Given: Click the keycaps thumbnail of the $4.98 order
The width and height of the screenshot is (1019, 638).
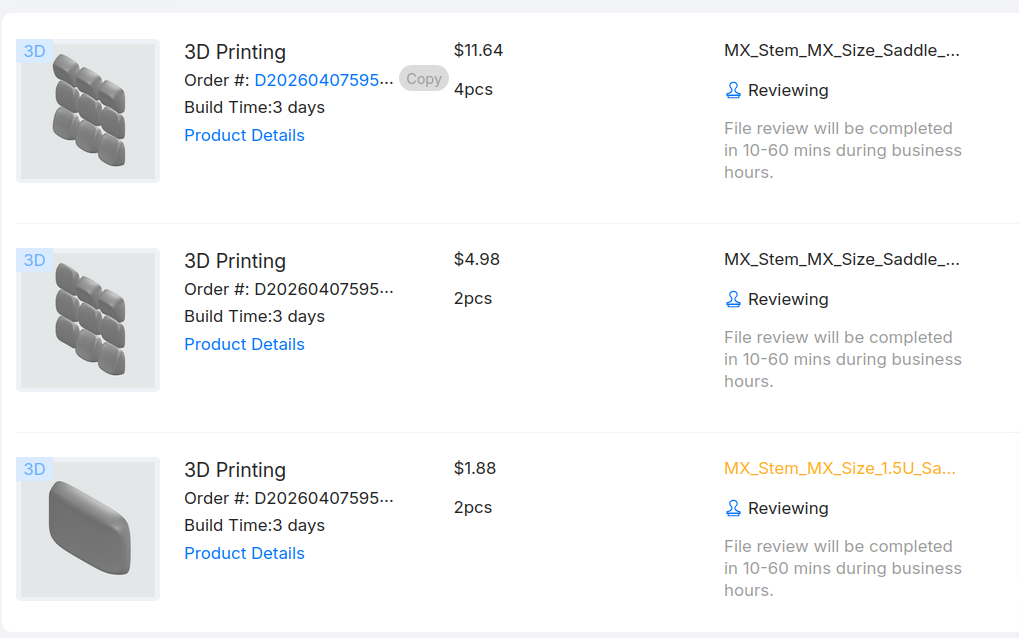Looking at the screenshot, I should point(88,320).
